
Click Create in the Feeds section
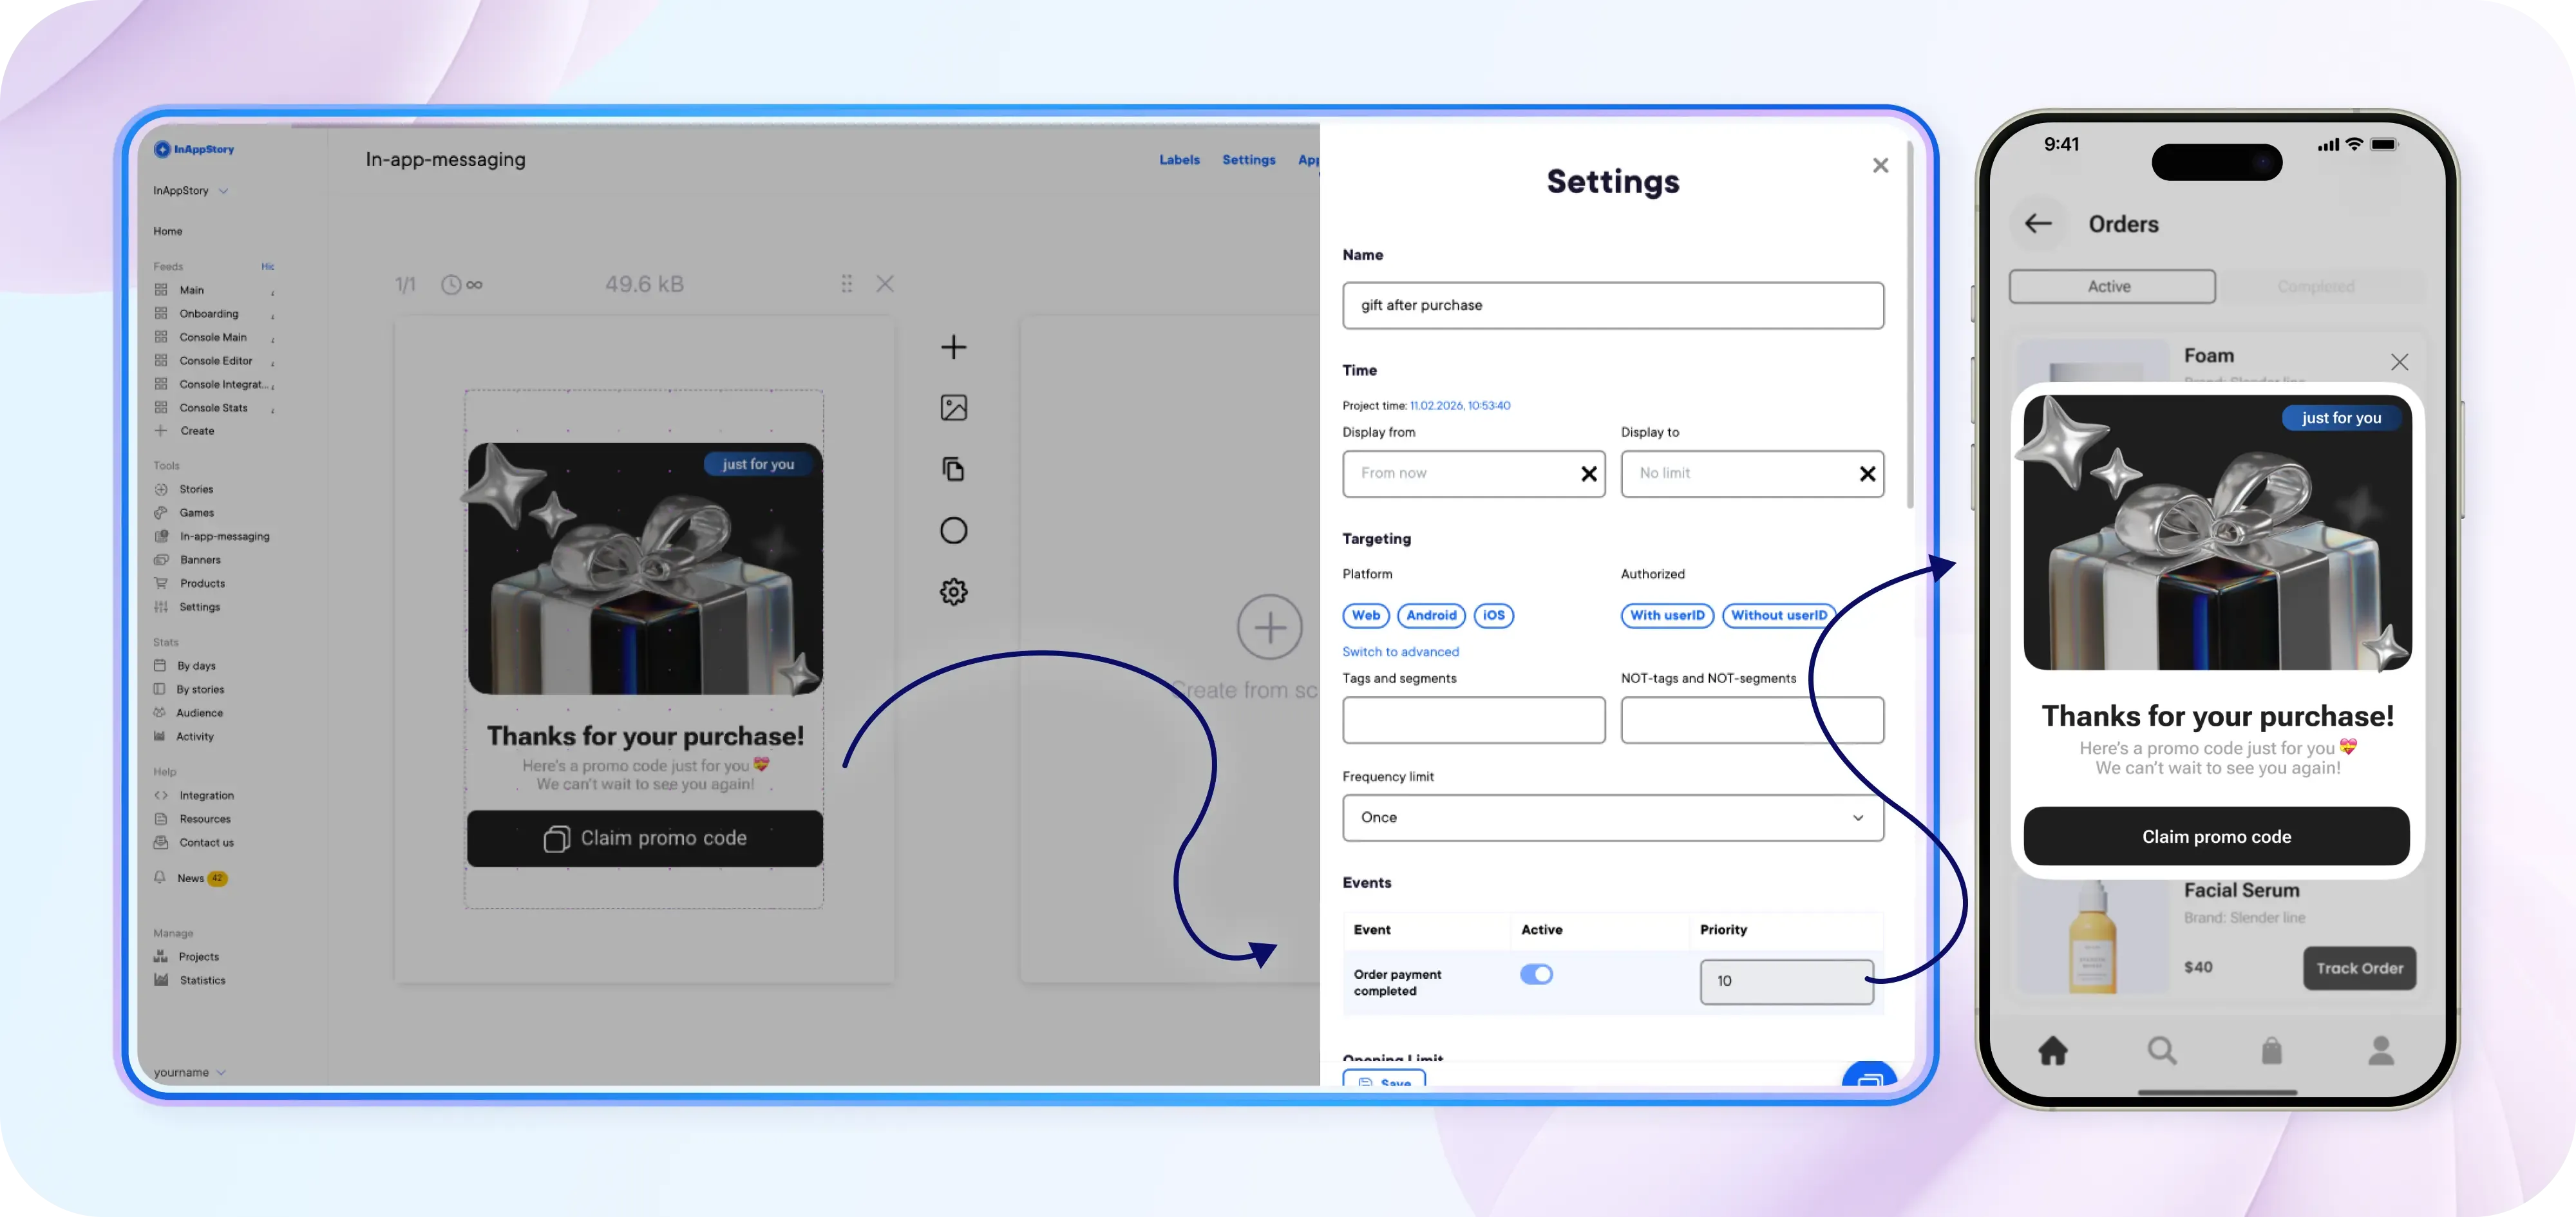tap(196, 431)
